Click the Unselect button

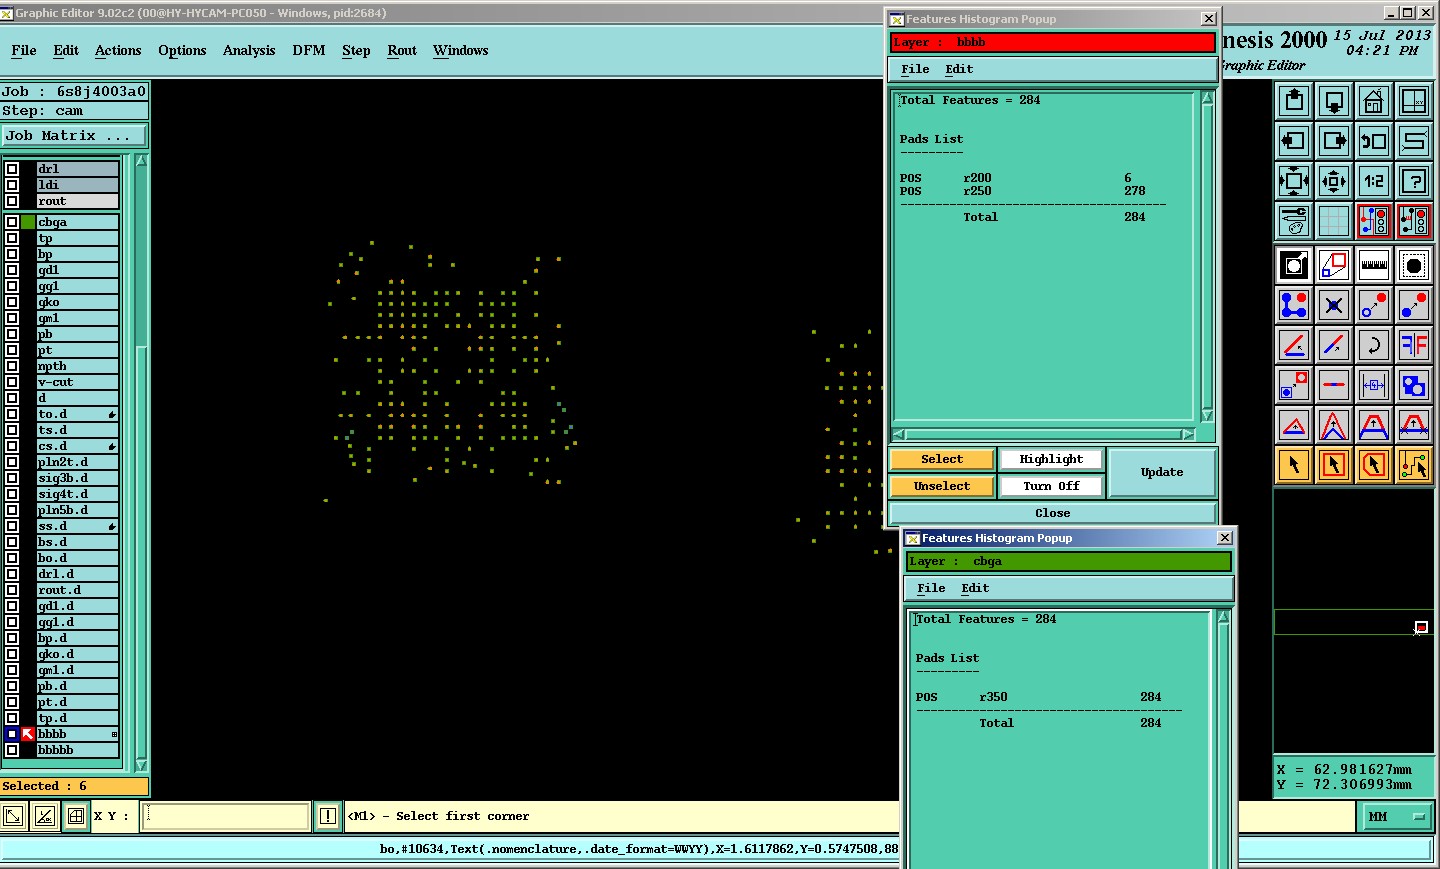coord(942,486)
